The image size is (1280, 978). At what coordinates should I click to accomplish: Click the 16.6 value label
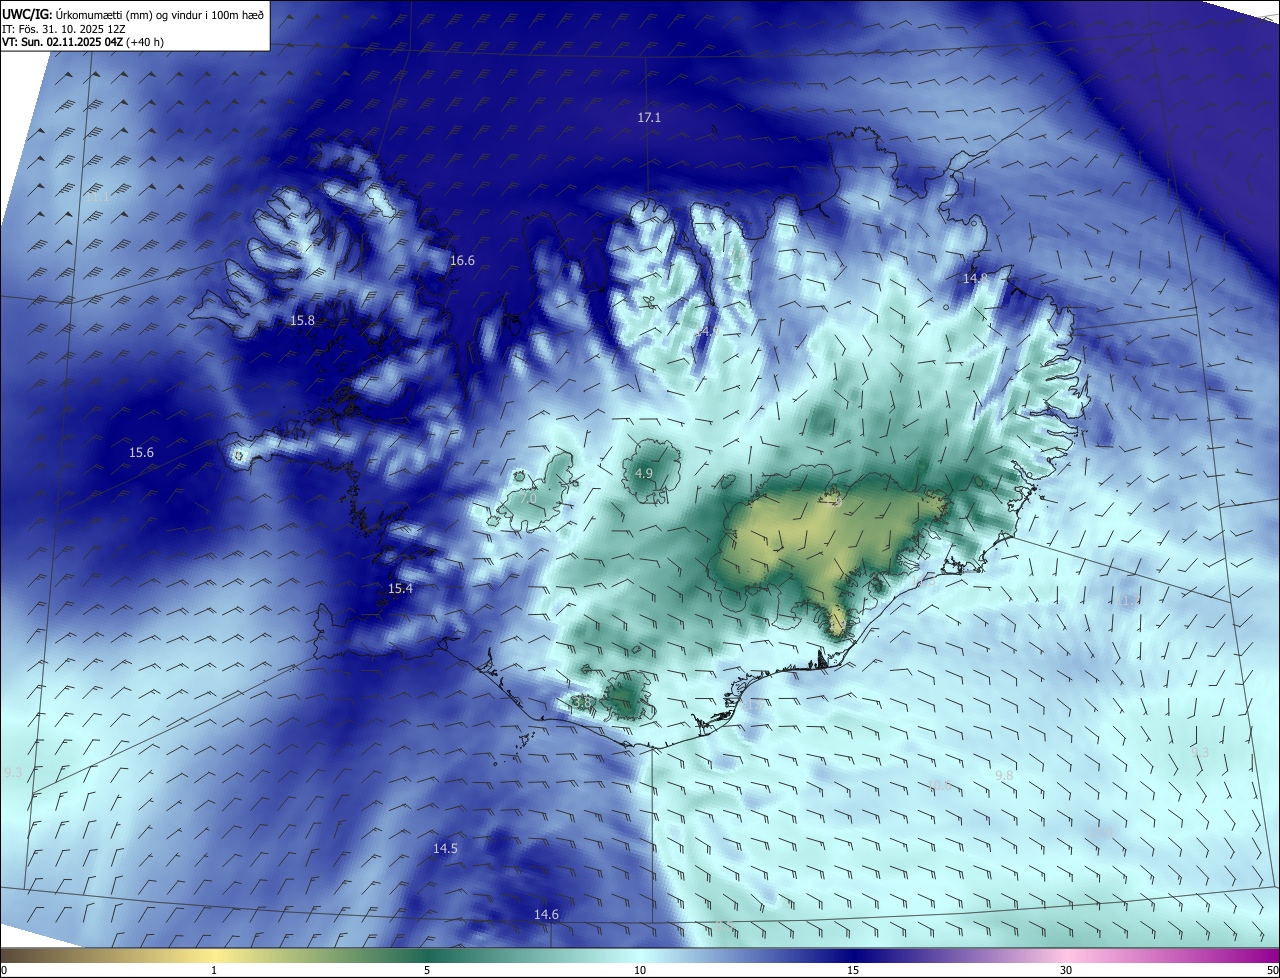pyautogui.click(x=462, y=261)
